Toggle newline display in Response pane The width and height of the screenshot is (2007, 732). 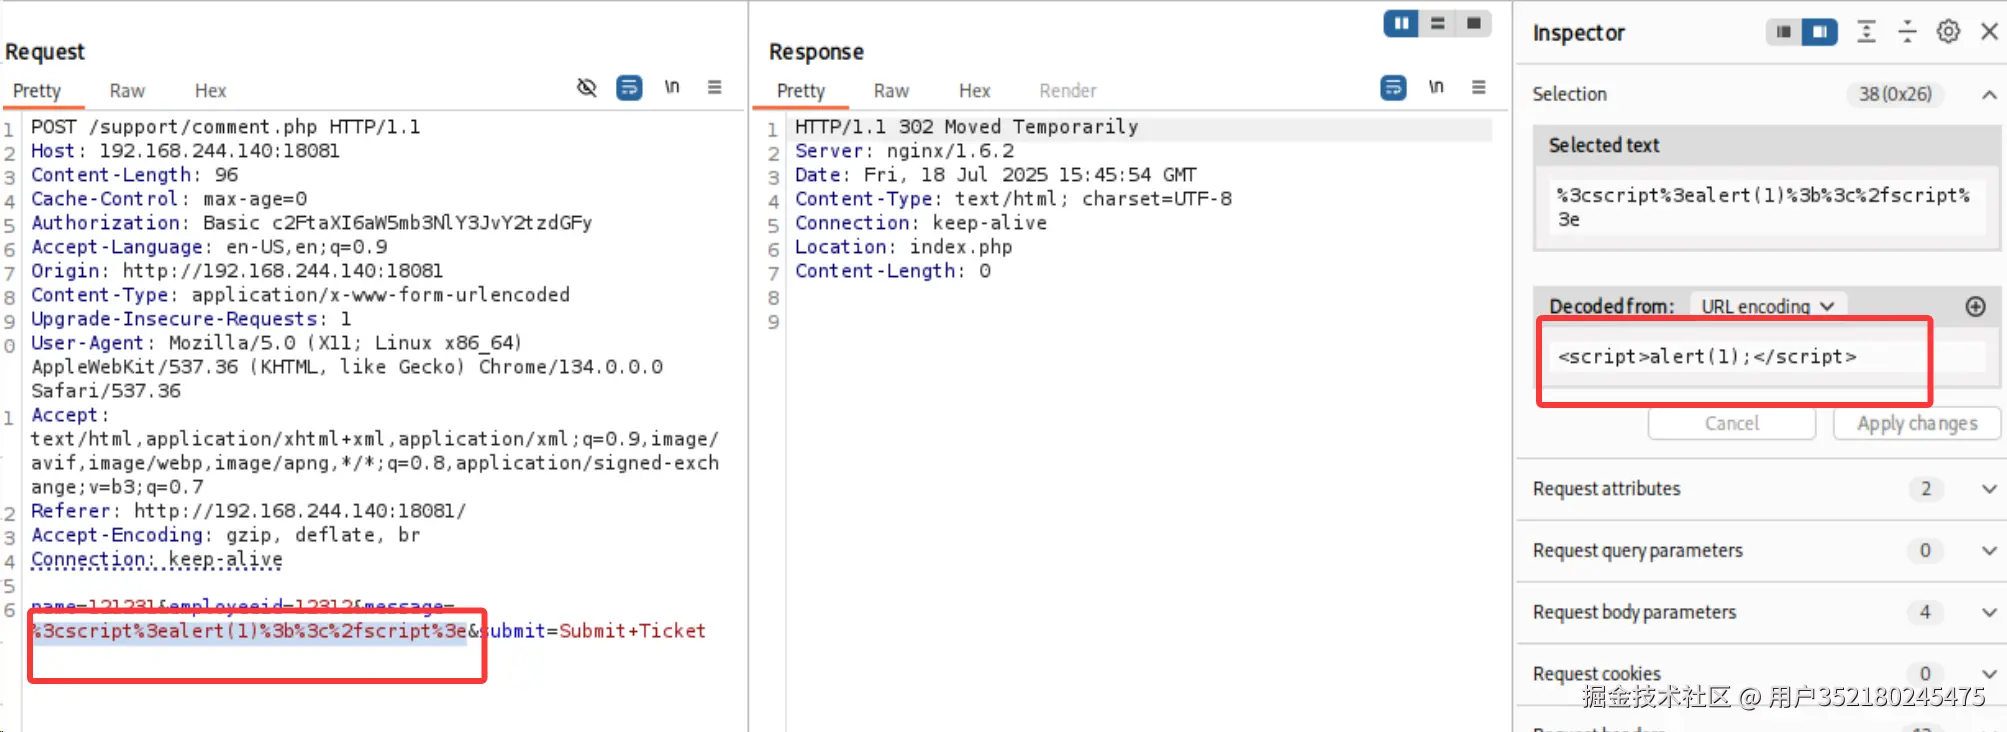click(1436, 87)
